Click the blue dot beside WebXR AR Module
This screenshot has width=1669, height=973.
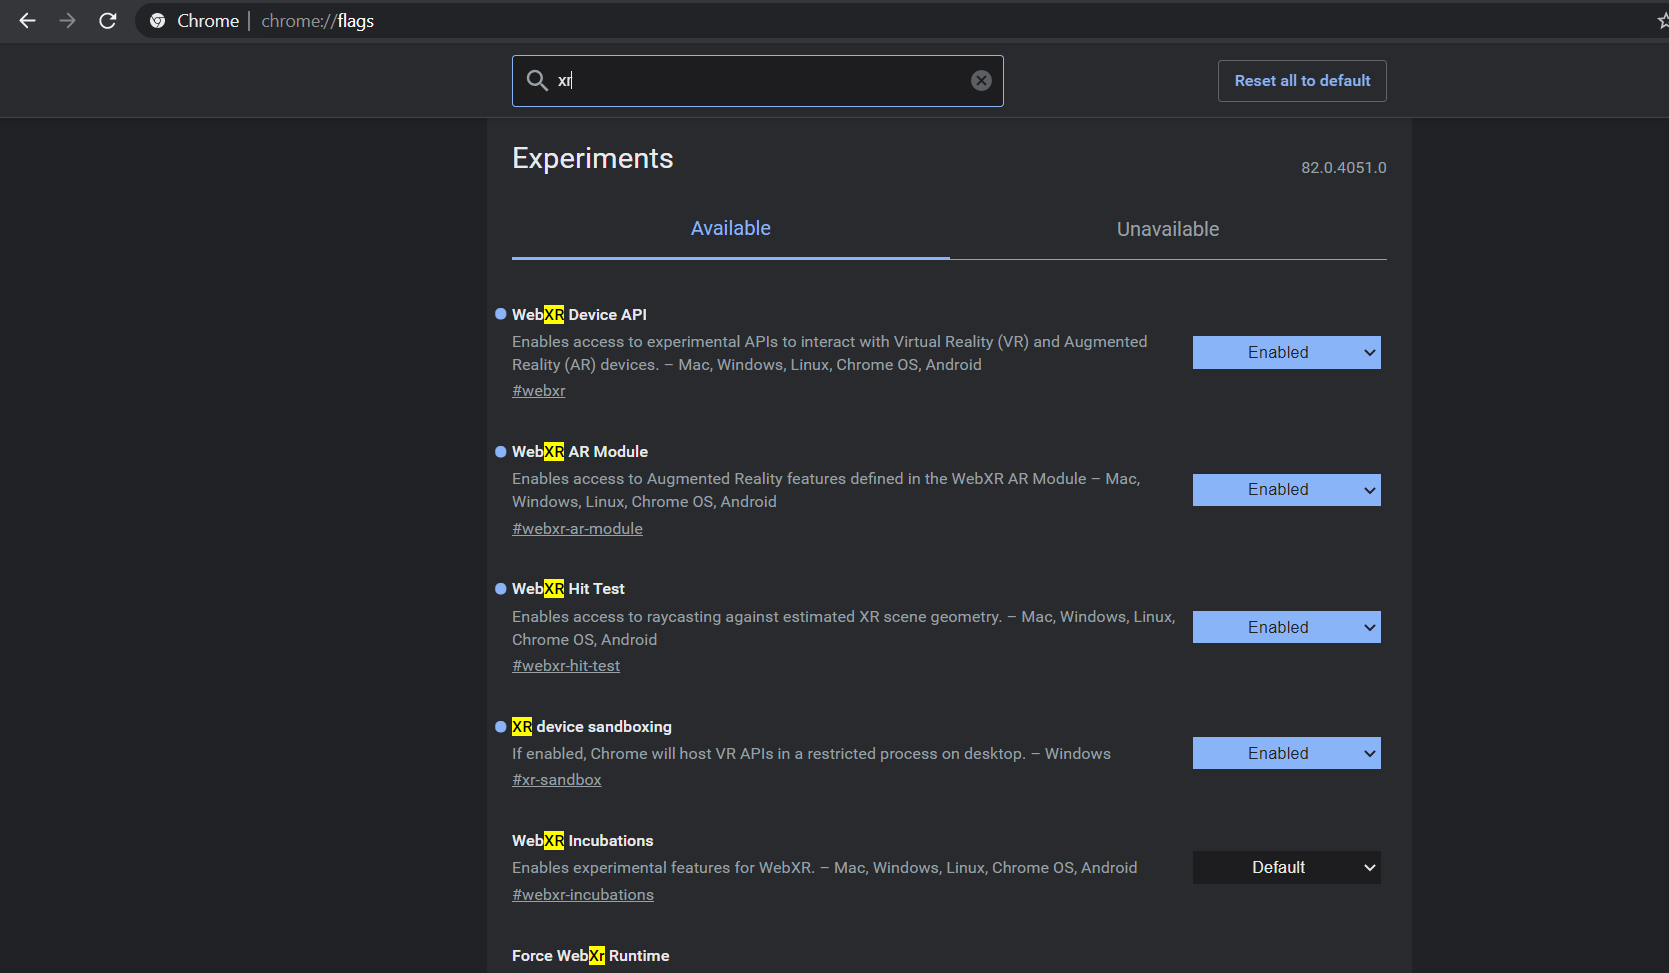[x=501, y=452]
